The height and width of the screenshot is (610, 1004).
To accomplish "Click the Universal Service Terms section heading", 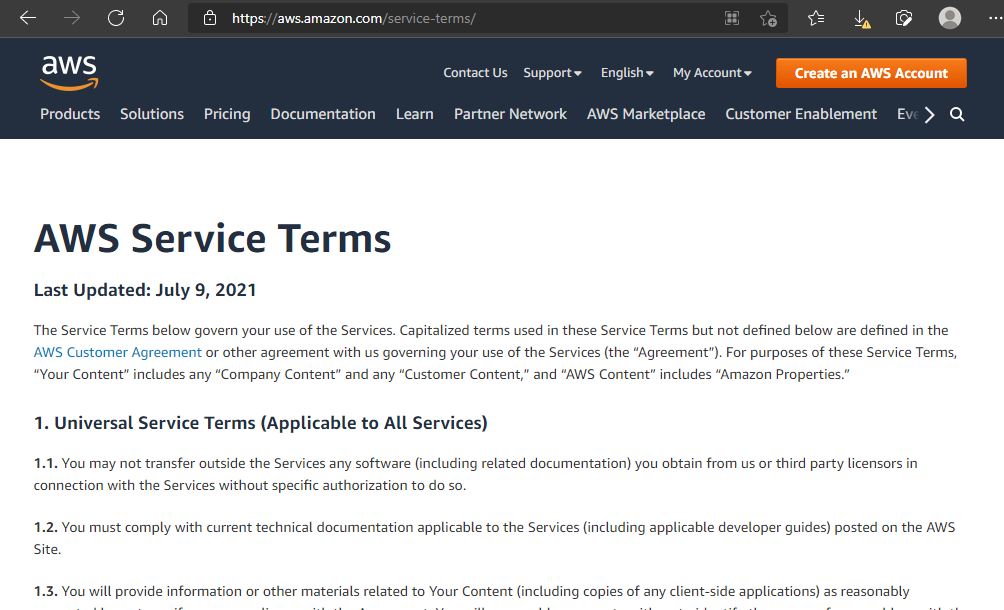I will pyautogui.click(x=261, y=423).
